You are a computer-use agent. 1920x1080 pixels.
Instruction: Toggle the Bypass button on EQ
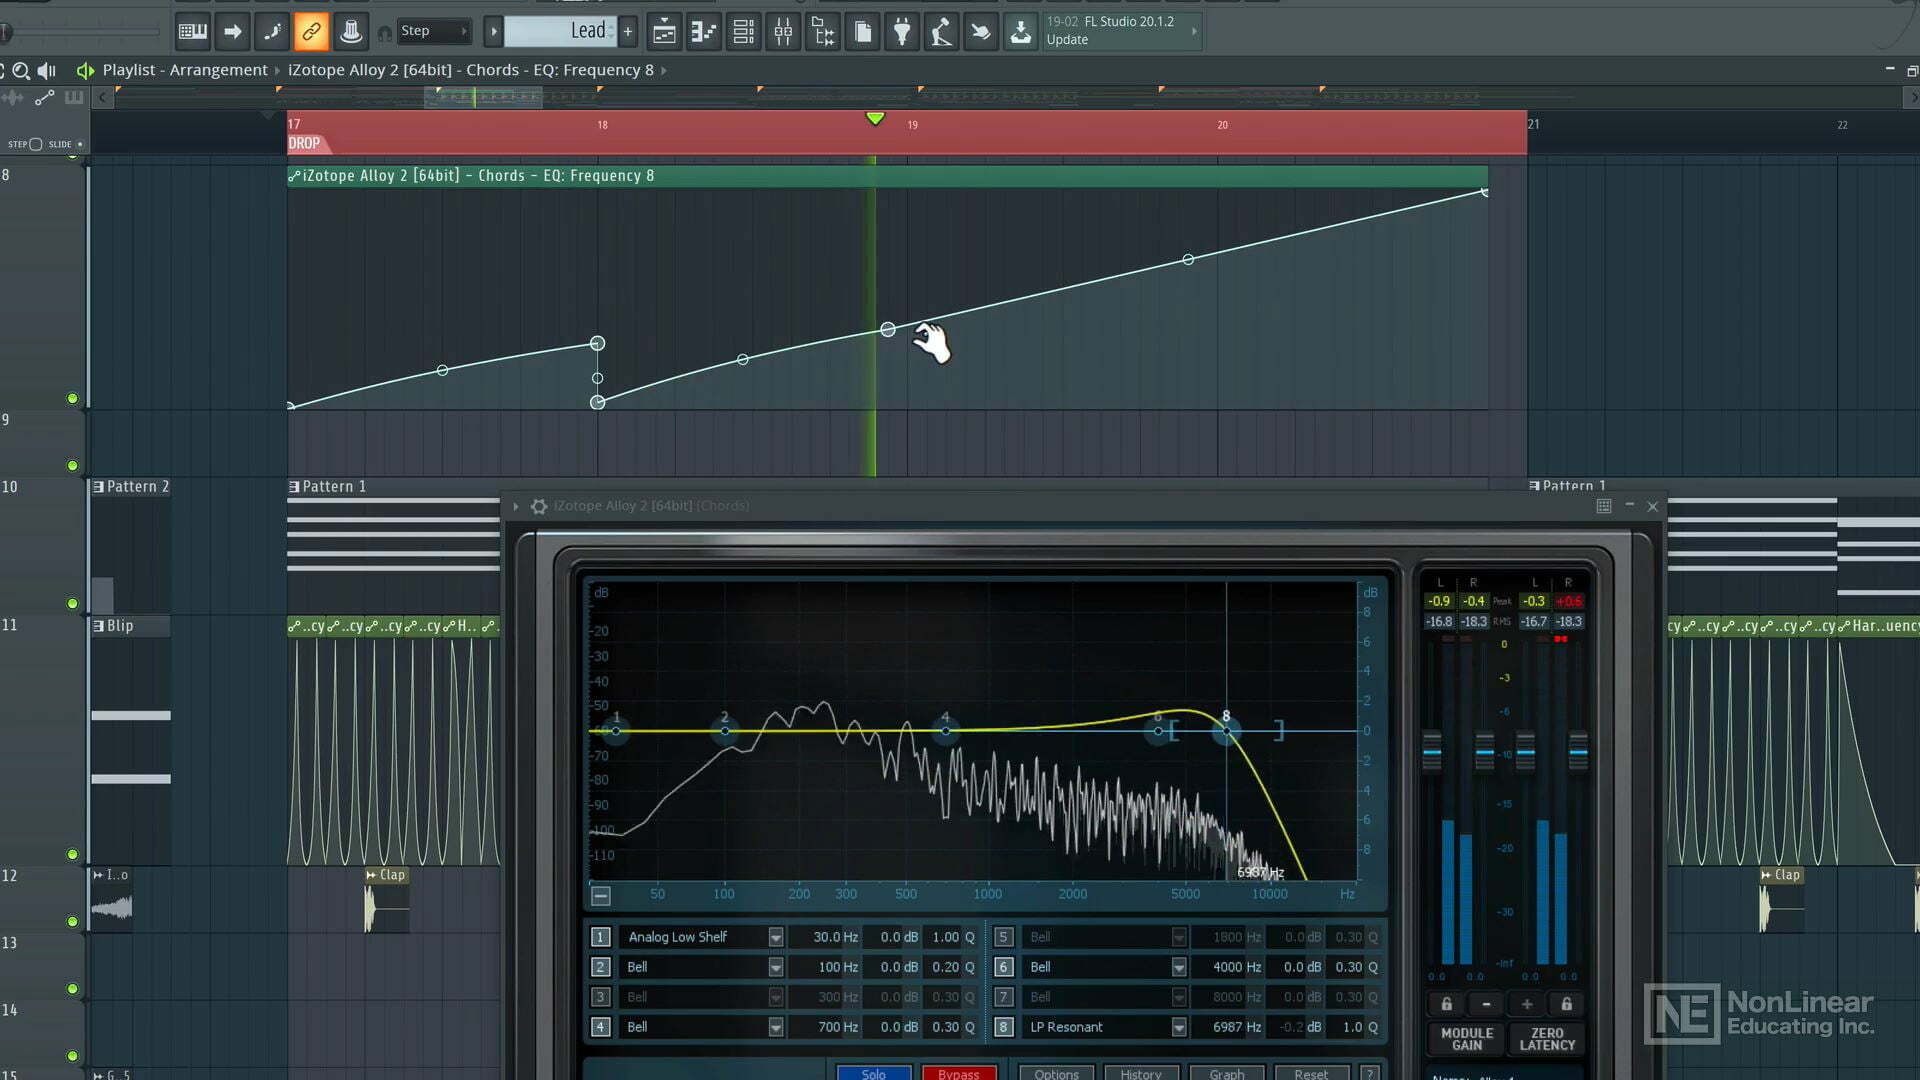click(x=957, y=1071)
